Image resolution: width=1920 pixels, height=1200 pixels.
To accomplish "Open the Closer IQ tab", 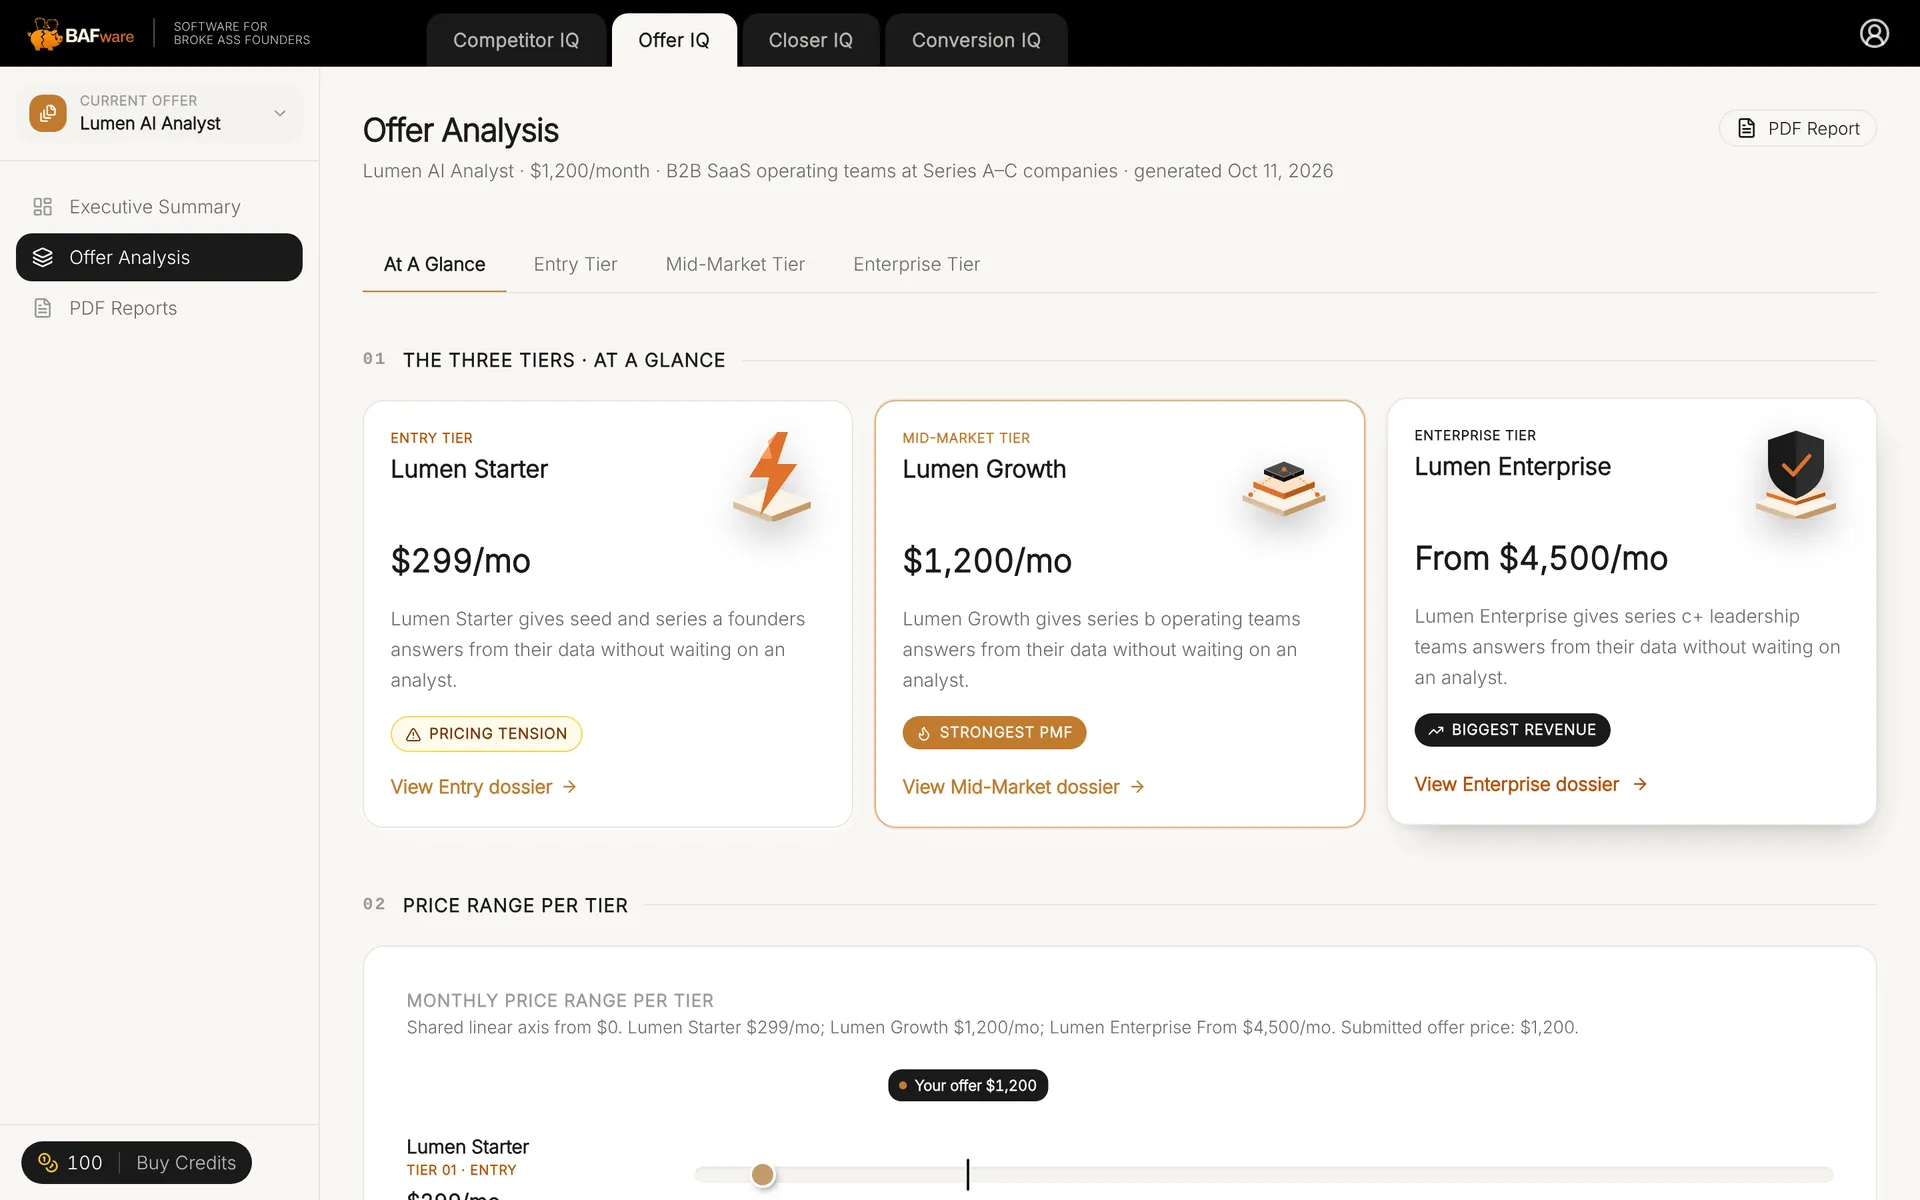I will [810, 40].
